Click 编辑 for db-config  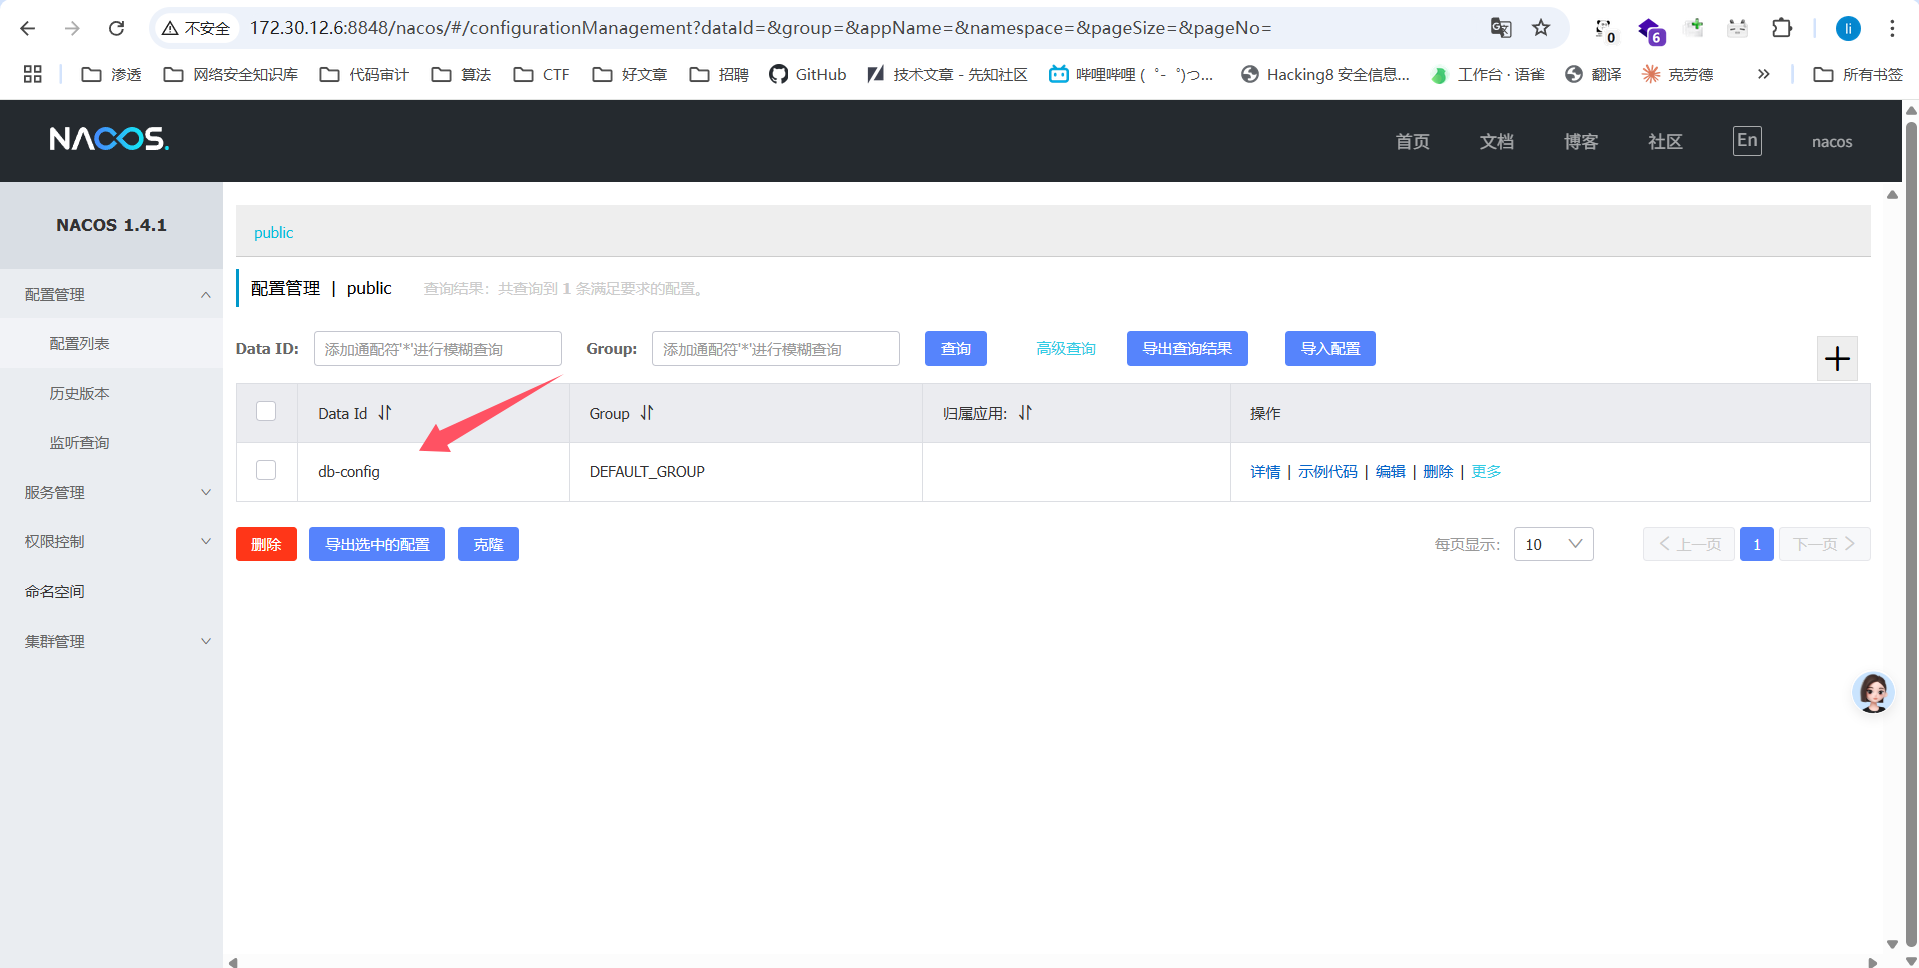[x=1390, y=471]
